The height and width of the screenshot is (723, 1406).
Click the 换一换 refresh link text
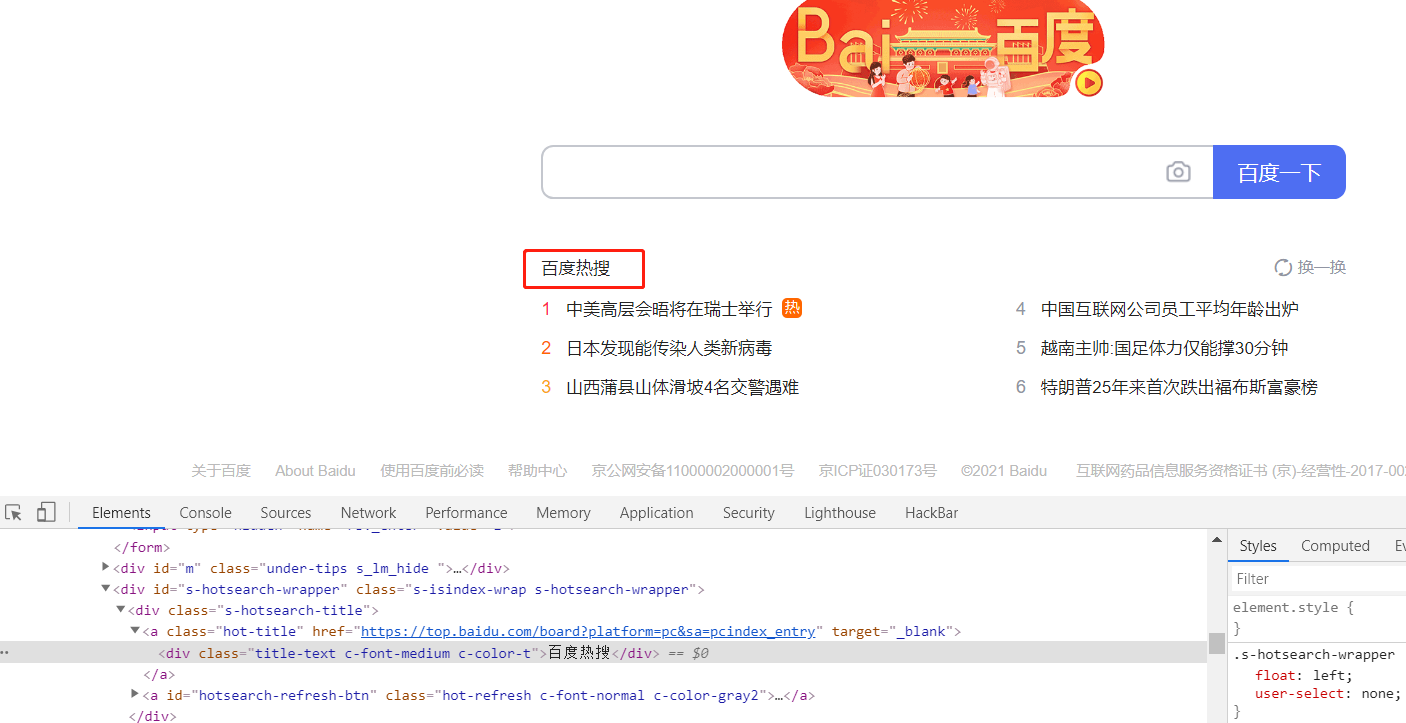1322,267
